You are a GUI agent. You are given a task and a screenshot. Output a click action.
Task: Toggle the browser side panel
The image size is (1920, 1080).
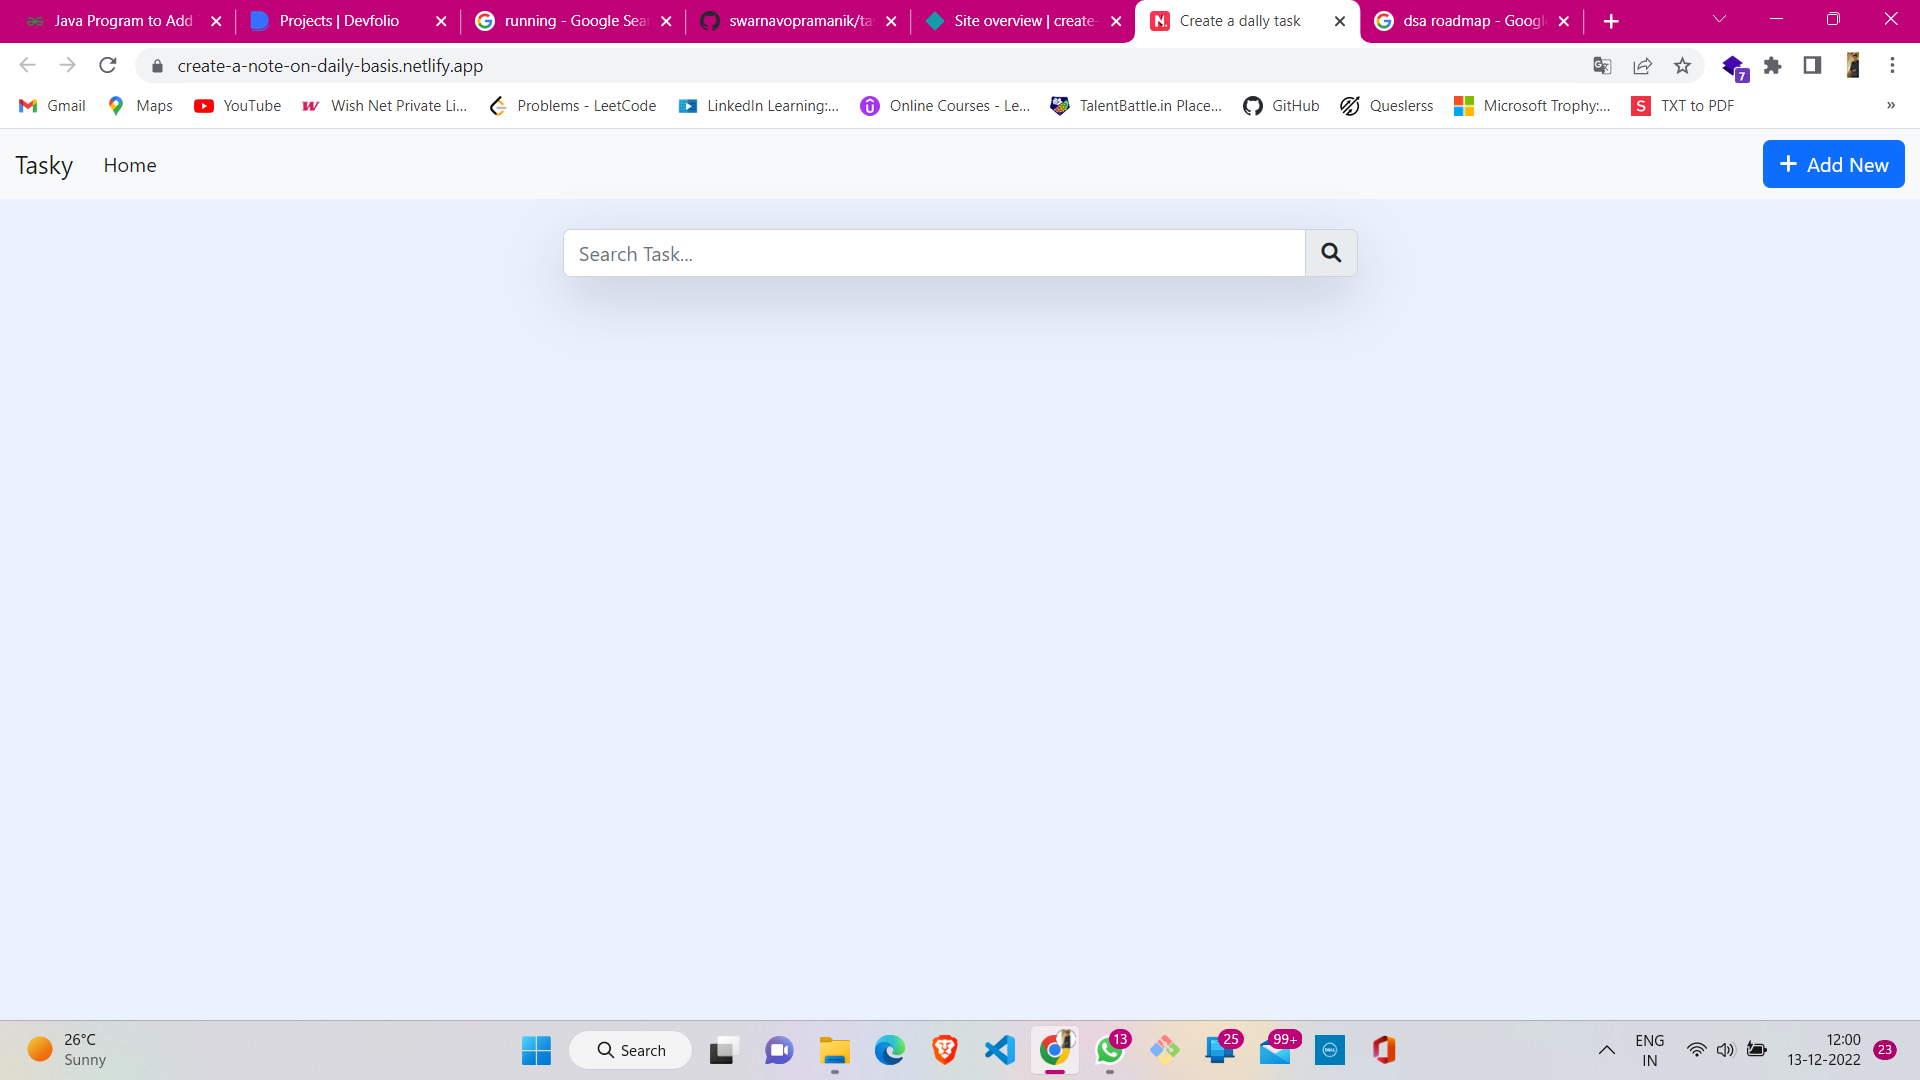(1811, 66)
